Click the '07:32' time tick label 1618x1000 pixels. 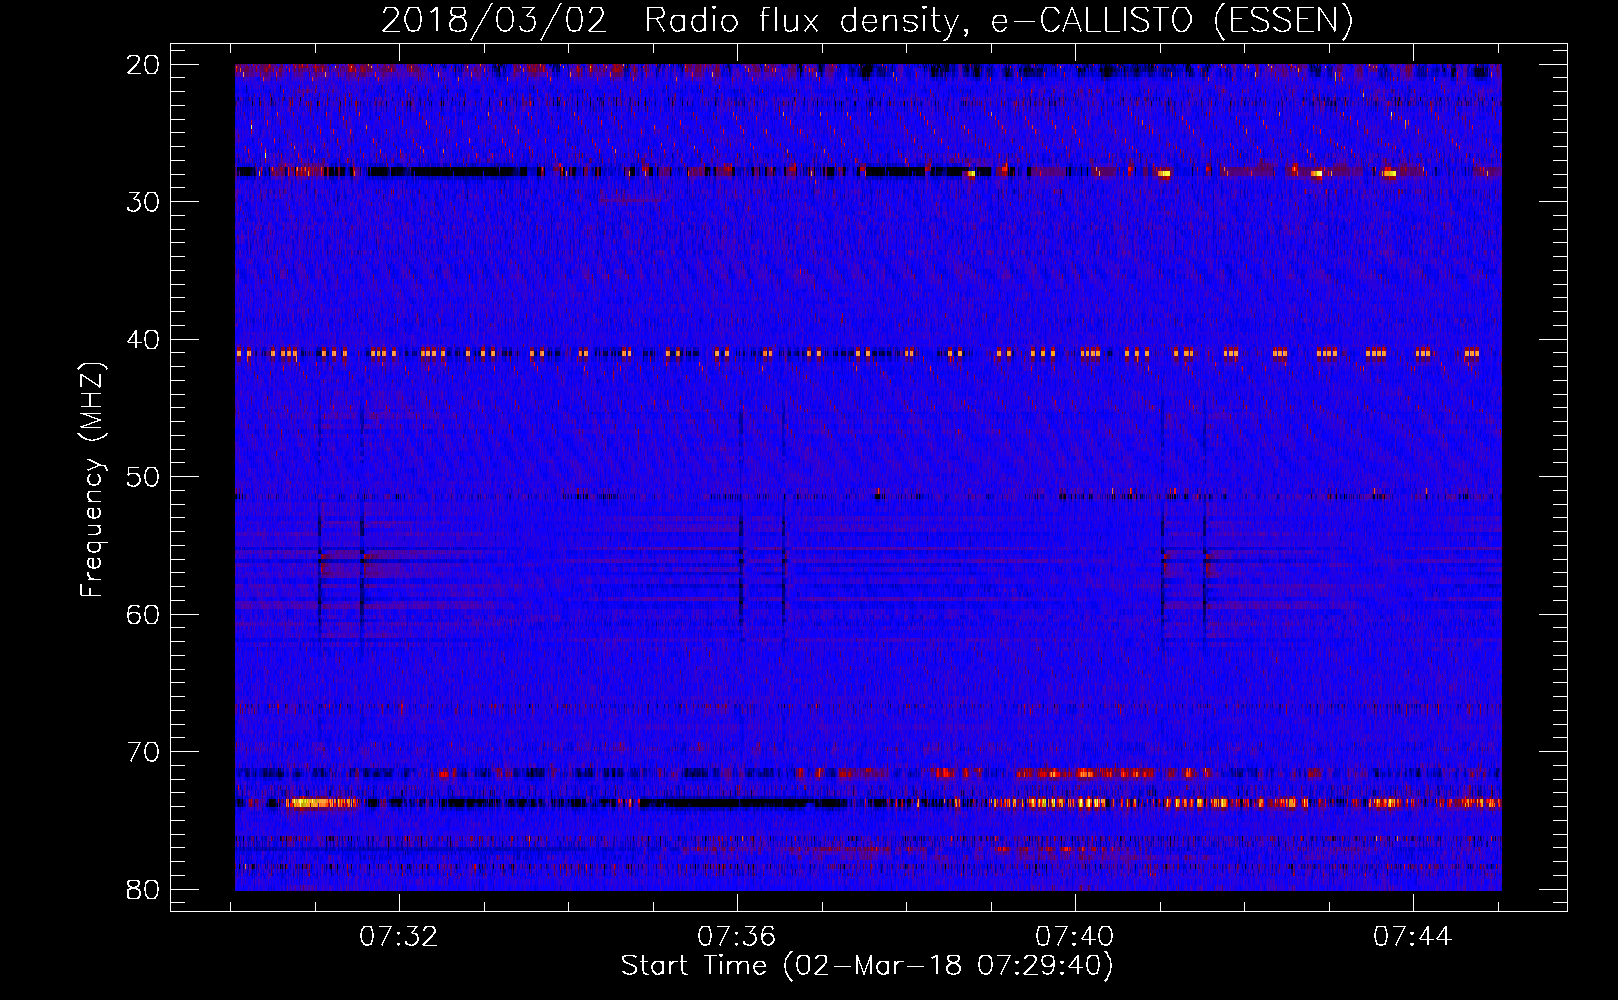click(399, 937)
